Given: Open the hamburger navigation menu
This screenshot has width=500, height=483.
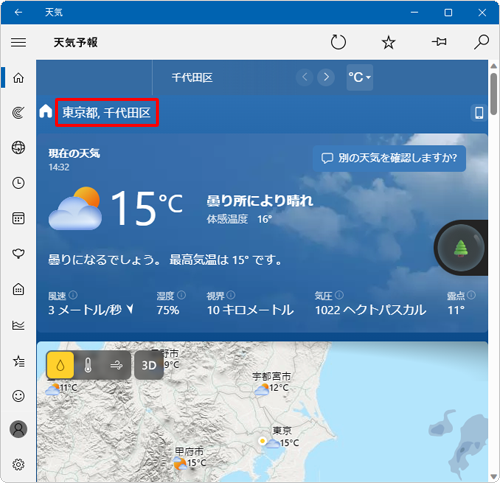Looking at the screenshot, I should [18, 42].
